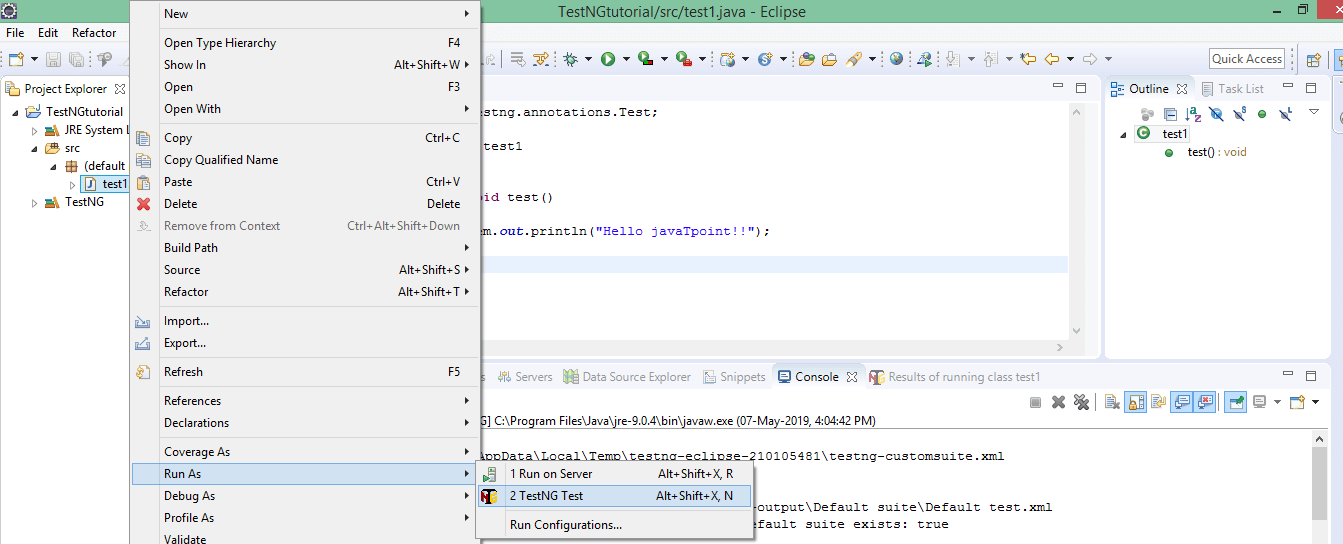Click the Sort alphabetically icon in Outline
Screen dimensions: 1343x544
[x=1193, y=113]
